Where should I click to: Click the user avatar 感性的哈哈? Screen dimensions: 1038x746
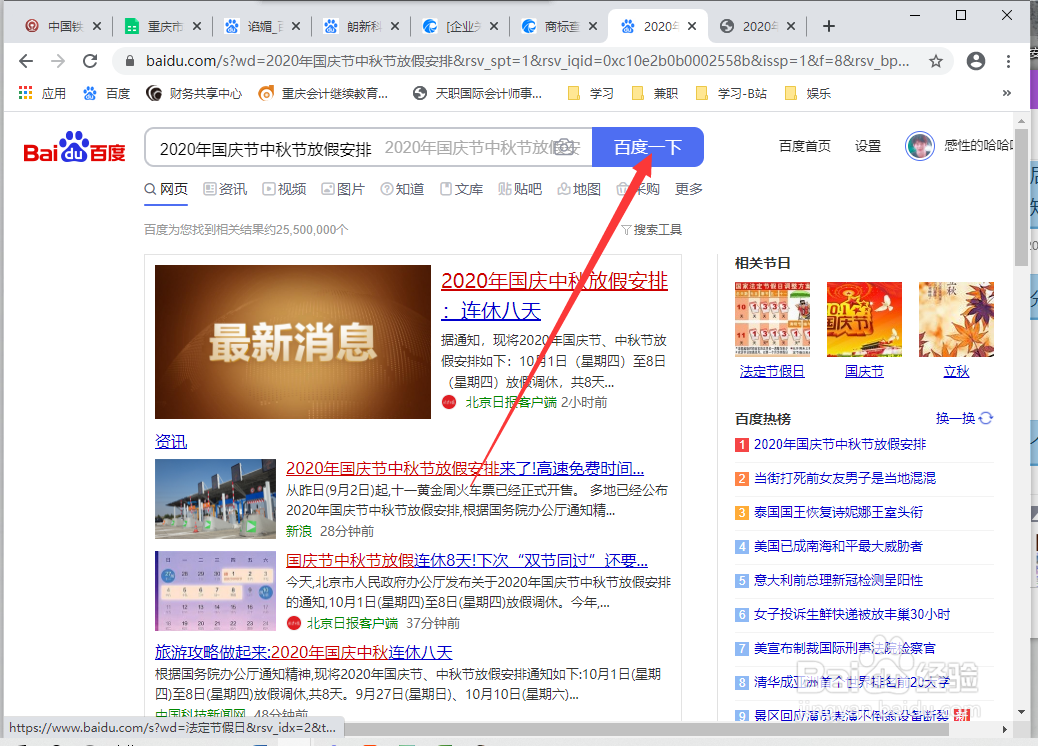tap(920, 146)
